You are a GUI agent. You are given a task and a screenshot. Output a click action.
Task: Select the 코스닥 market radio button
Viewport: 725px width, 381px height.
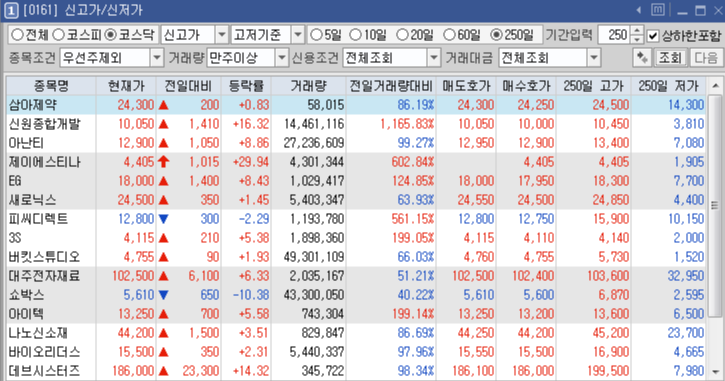(111, 35)
